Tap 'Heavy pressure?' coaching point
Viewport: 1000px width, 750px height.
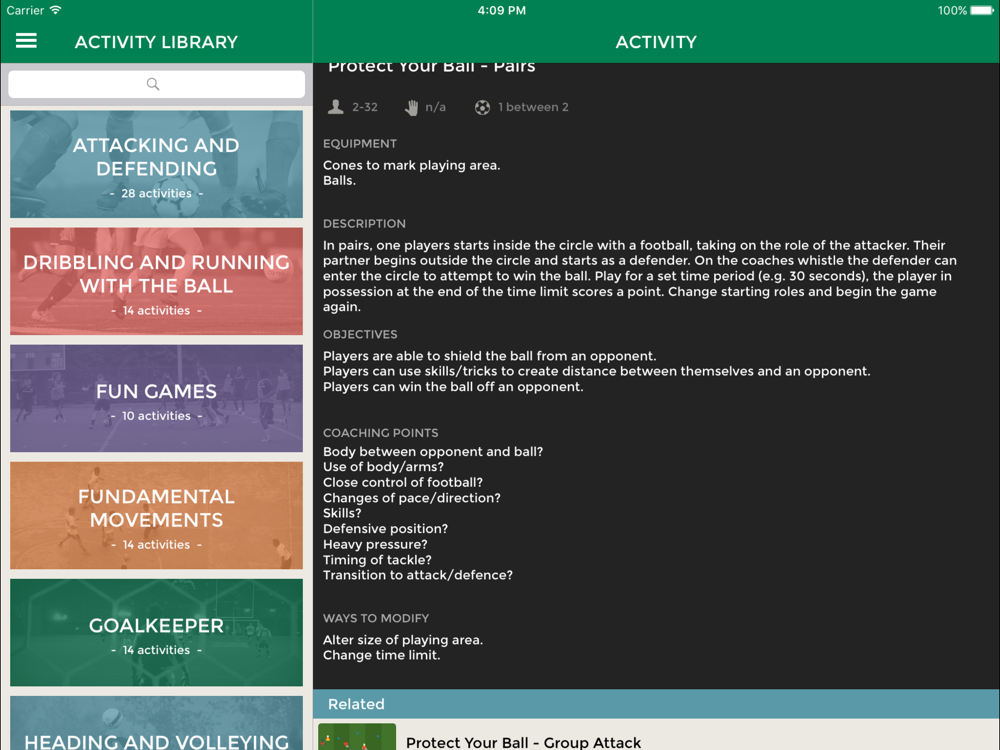pyautogui.click(x=375, y=545)
